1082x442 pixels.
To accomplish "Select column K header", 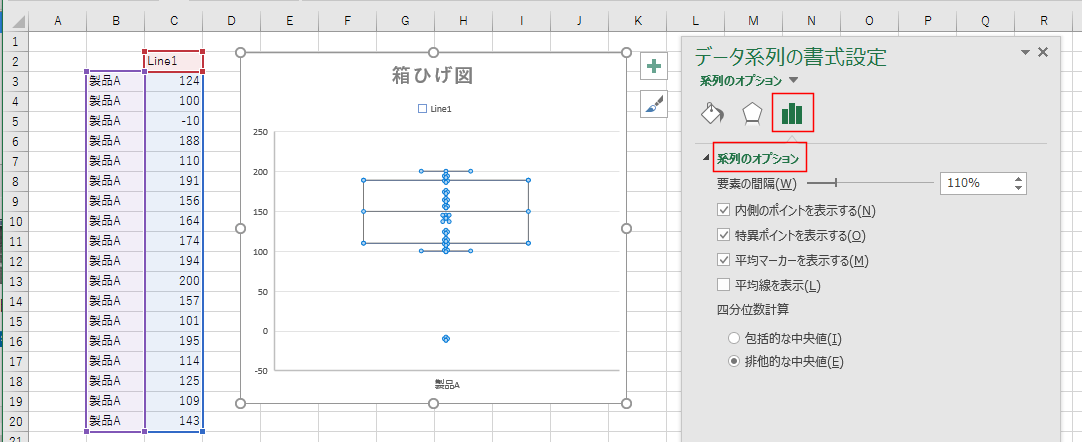I will (x=638, y=22).
